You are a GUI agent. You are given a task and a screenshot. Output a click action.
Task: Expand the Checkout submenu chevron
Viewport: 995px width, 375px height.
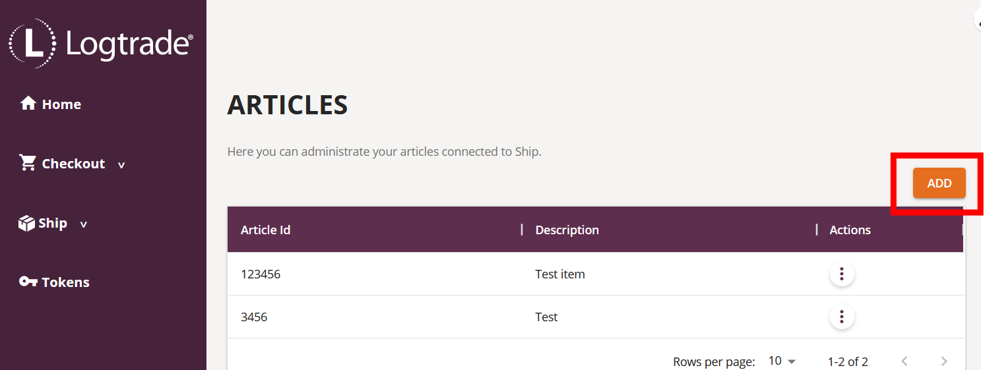coord(121,165)
